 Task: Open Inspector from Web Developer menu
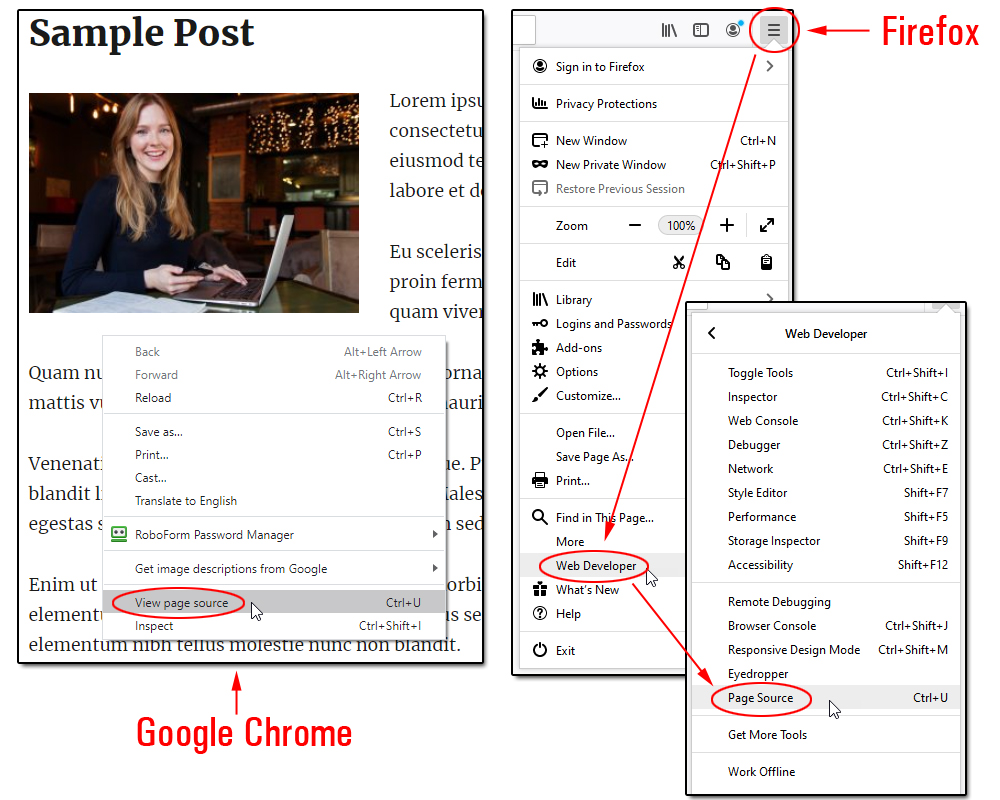(x=826, y=397)
